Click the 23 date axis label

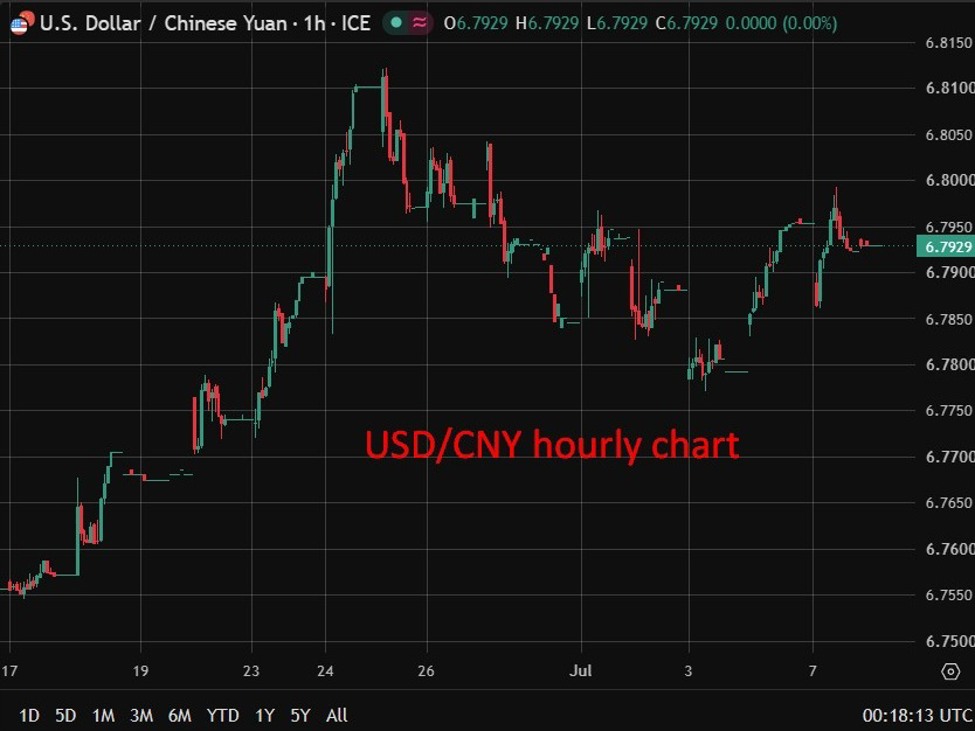pos(251,671)
